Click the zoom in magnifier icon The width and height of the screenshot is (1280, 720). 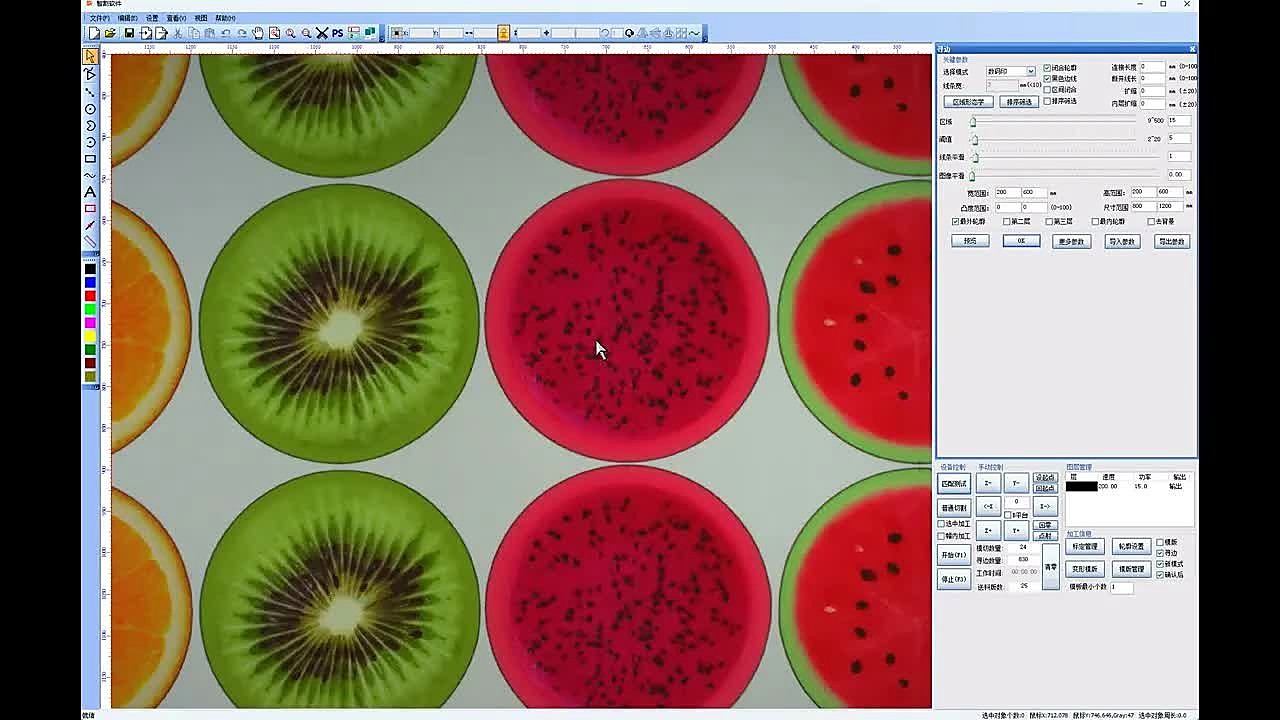290,33
